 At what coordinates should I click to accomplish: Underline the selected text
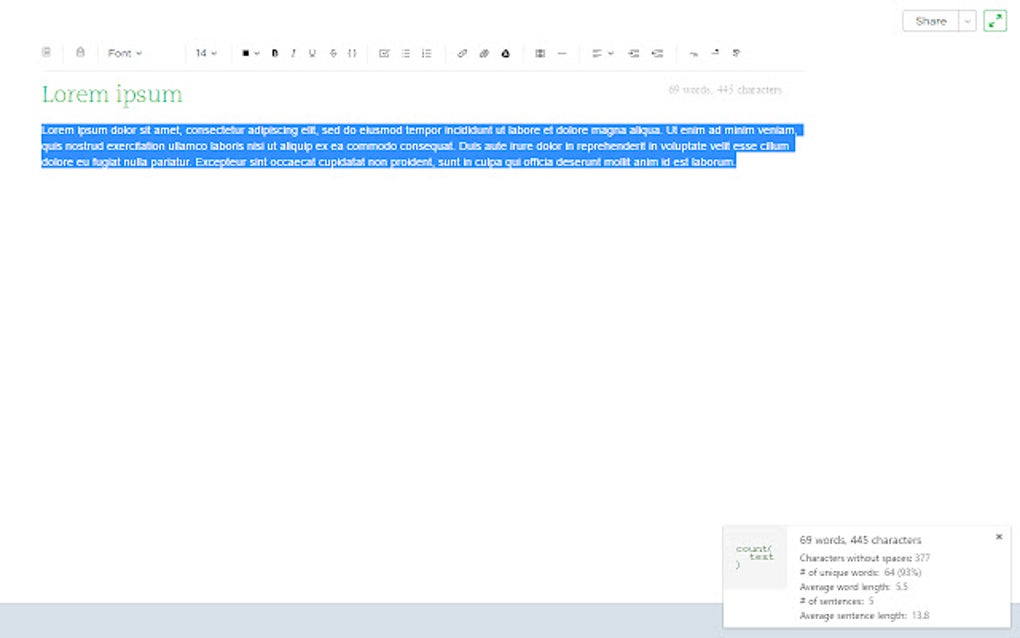(x=312, y=53)
